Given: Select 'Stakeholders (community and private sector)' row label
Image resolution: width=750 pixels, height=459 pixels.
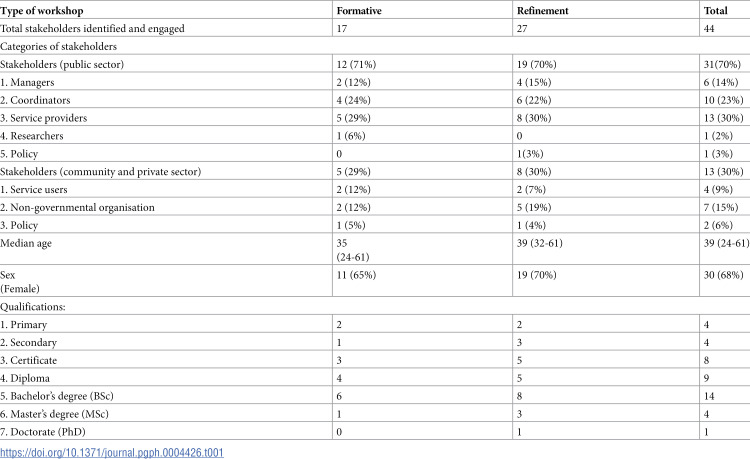Looking at the screenshot, I should (x=100, y=172).
